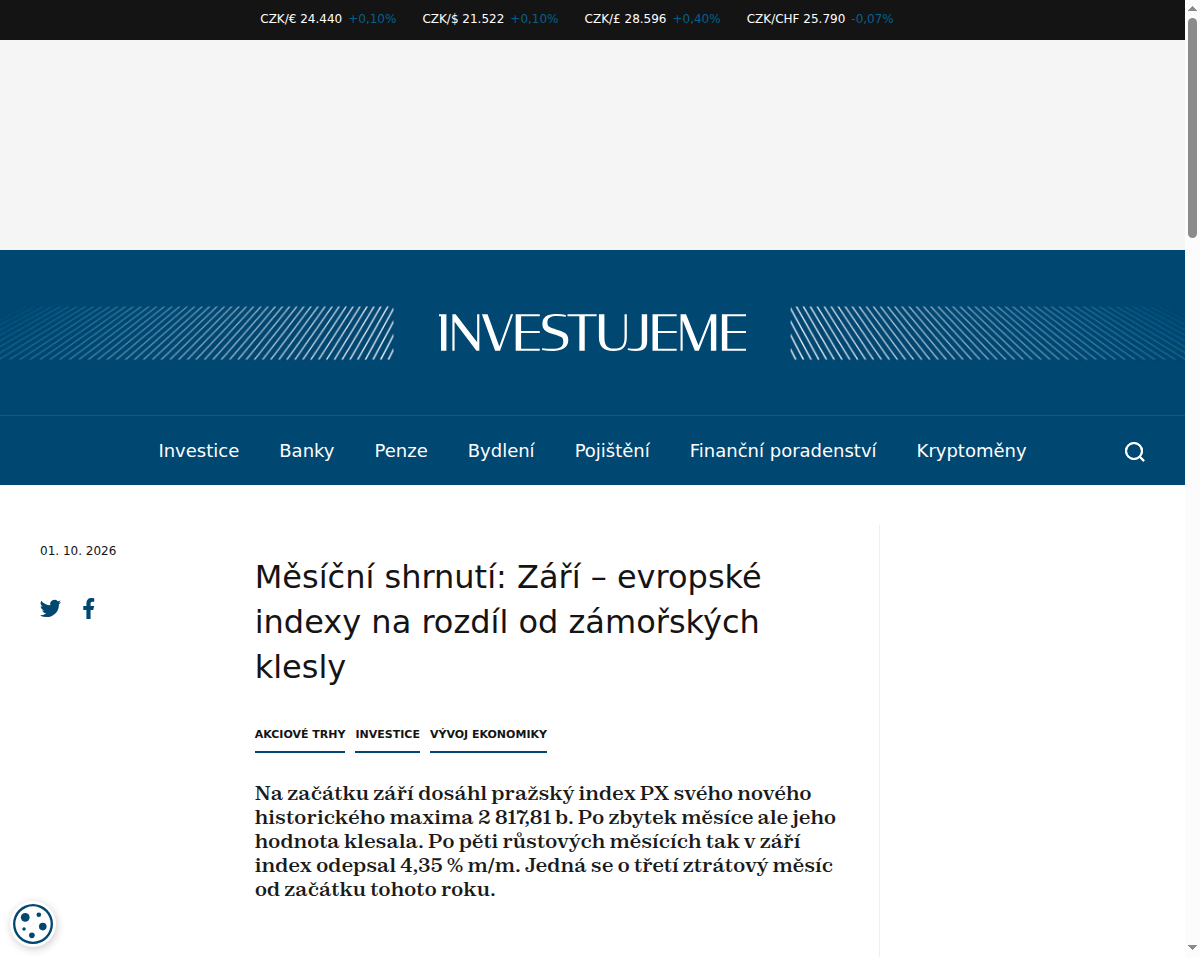
Task: Open the Investice menu item
Action: pyautogui.click(x=199, y=451)
